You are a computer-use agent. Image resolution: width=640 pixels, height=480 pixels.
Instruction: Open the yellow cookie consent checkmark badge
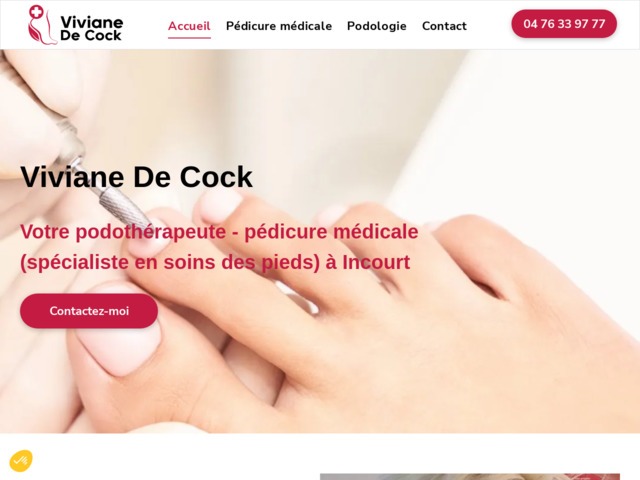click(21, 461)
